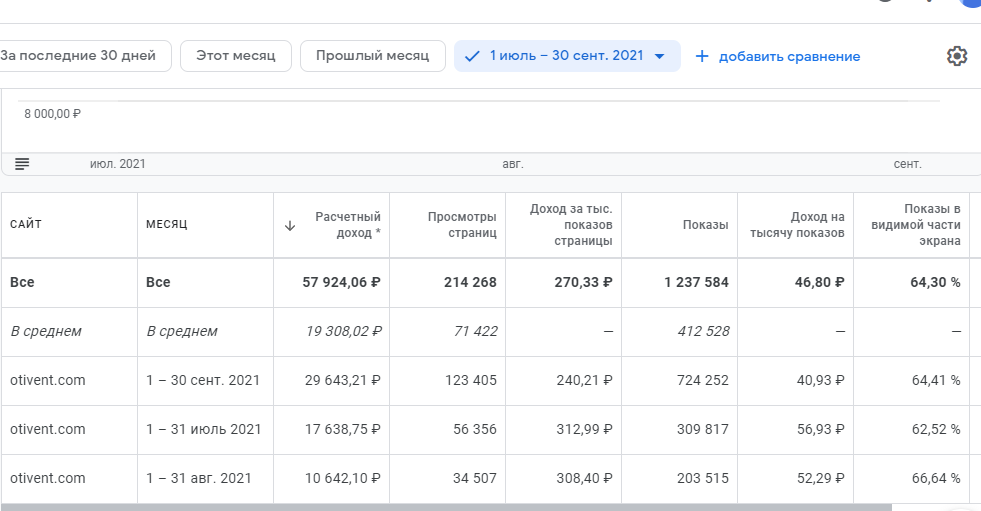
Task: Click page views value 123 405
Action: (470, 380)
